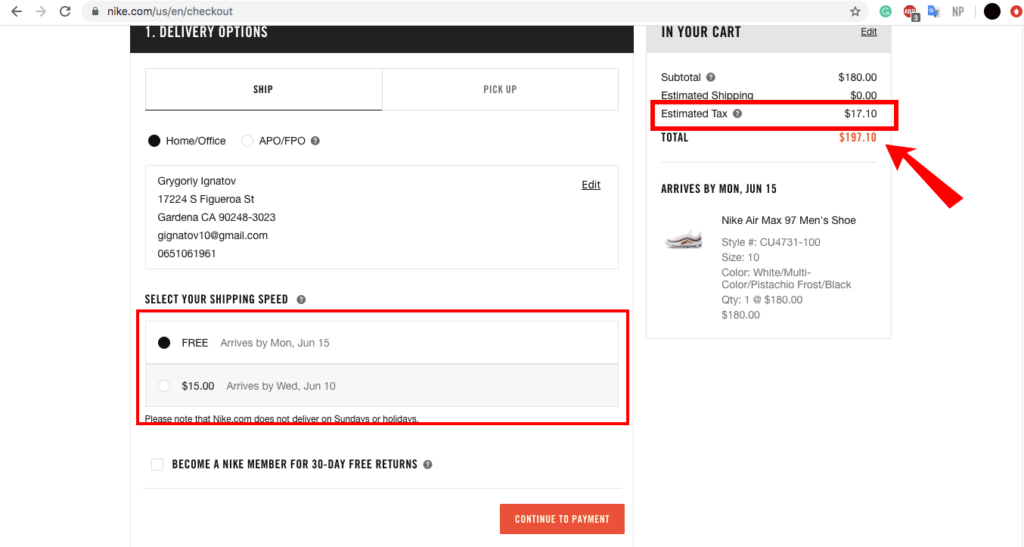The height and width of the screenshot is (547, 1024).
Task: Click the Qty: 1 @ $180.00 line
Action: pos(761,300)
